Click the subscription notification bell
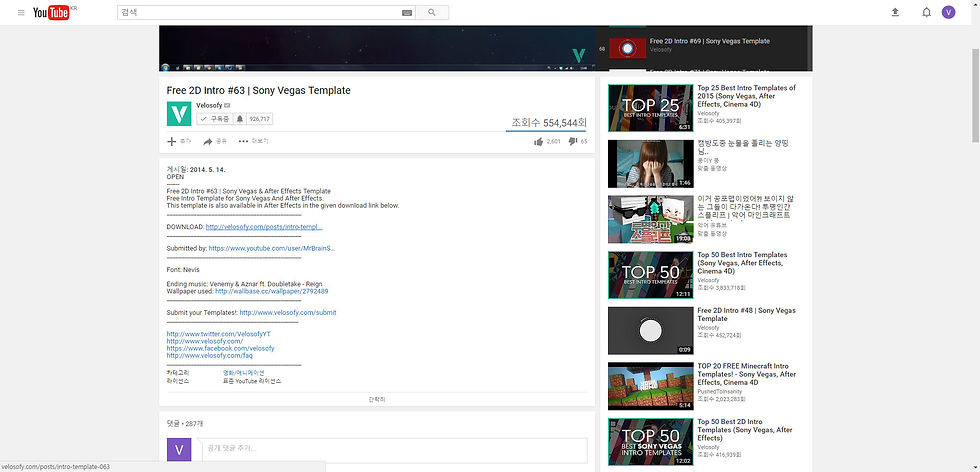 (x=239, y=119)
